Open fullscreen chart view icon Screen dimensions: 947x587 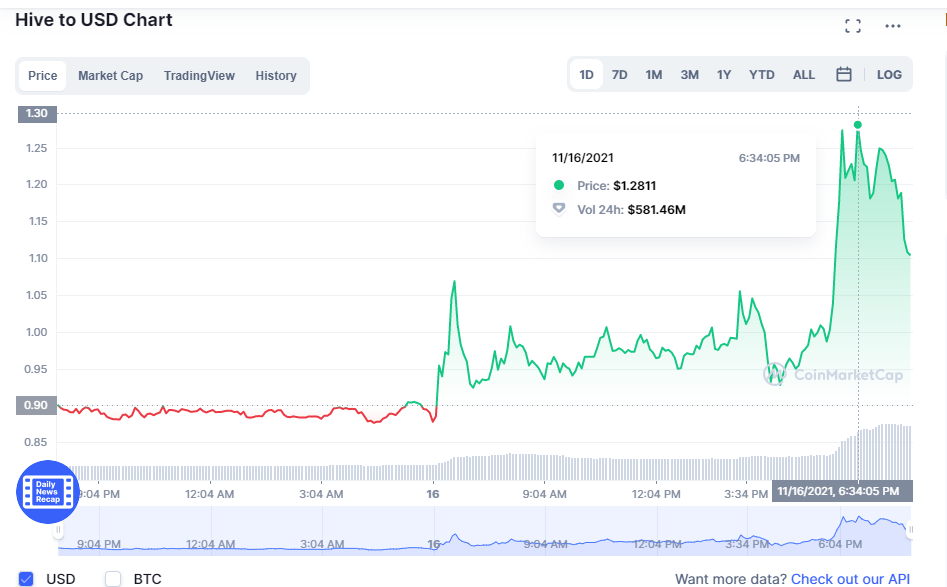point(853,26)
